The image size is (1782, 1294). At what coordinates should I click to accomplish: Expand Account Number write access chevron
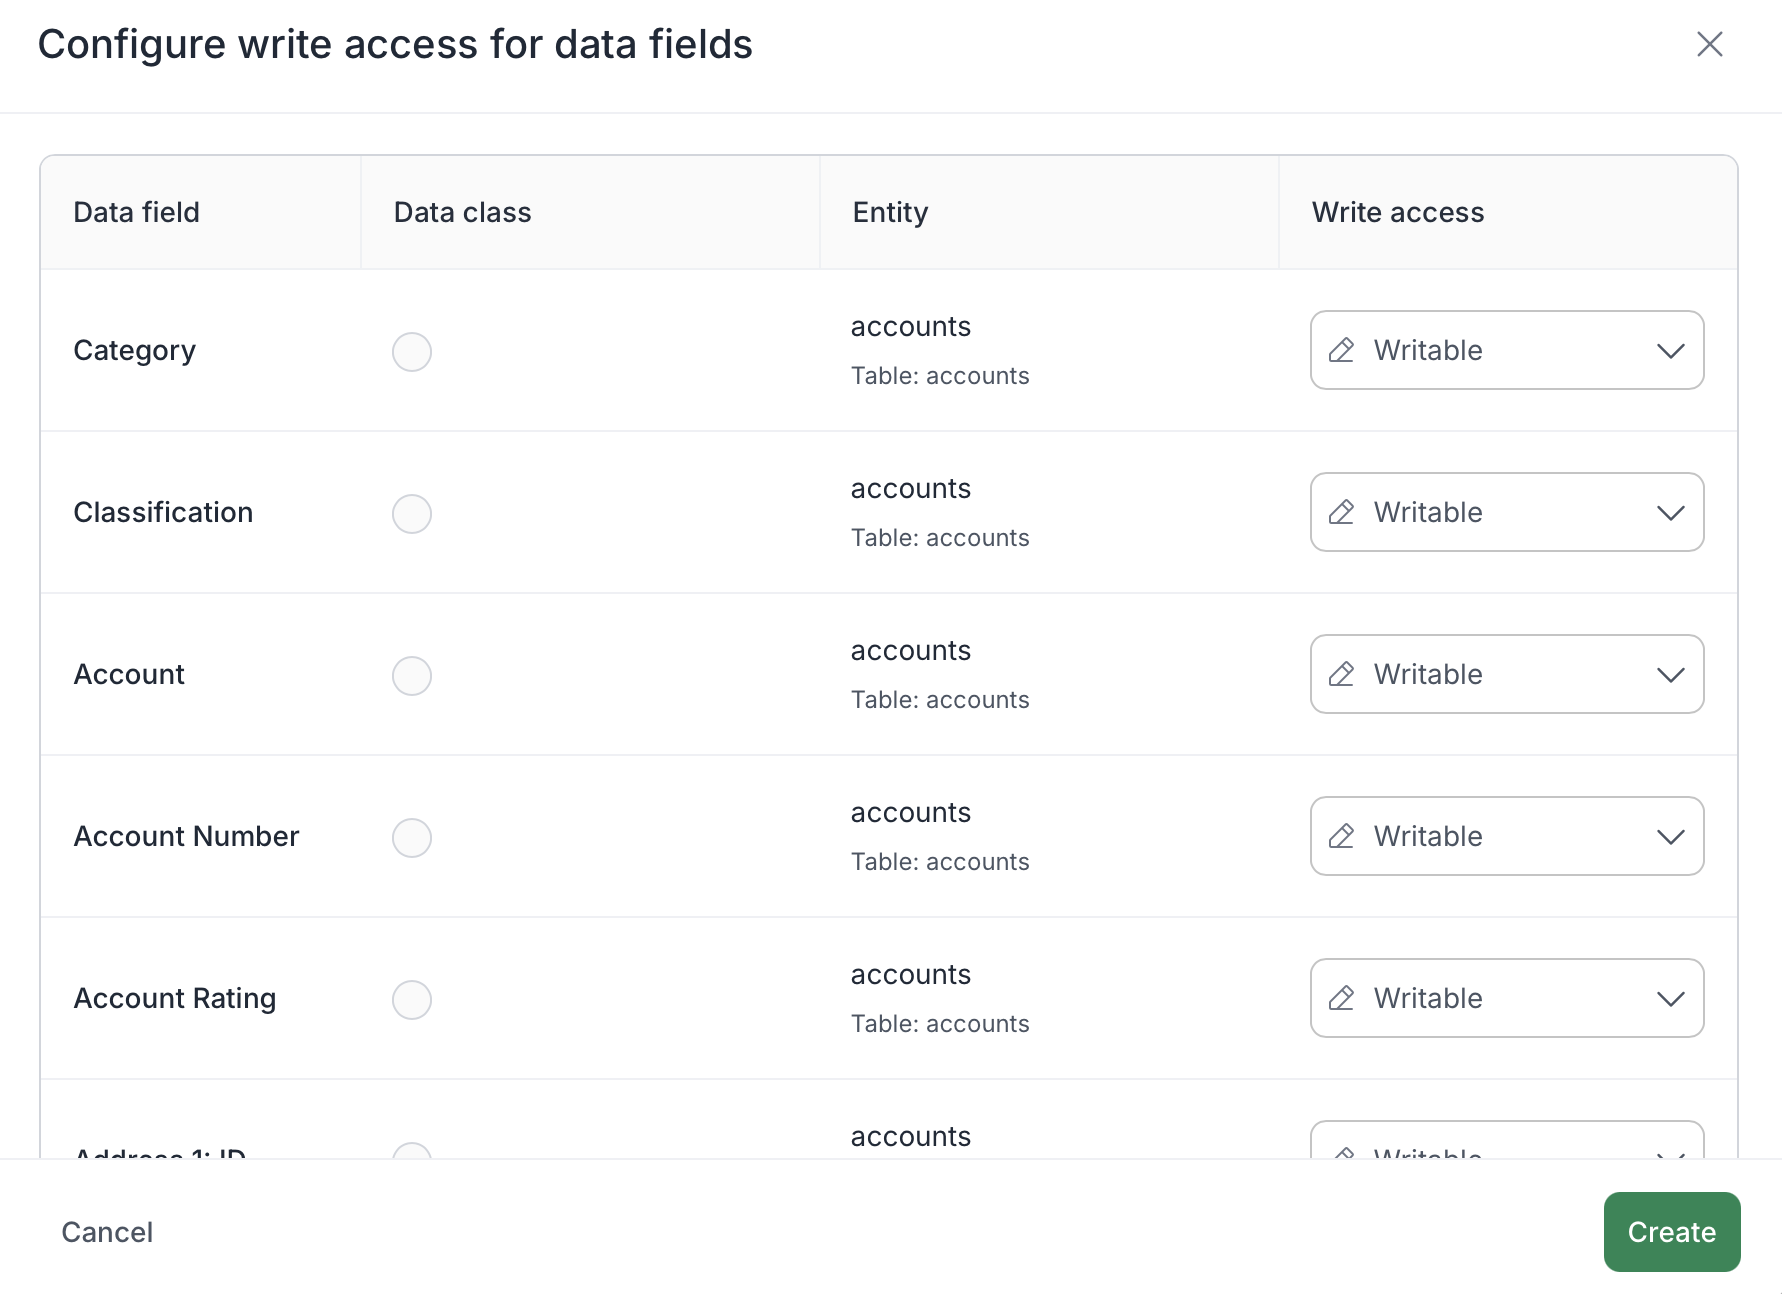point(1670,837)
